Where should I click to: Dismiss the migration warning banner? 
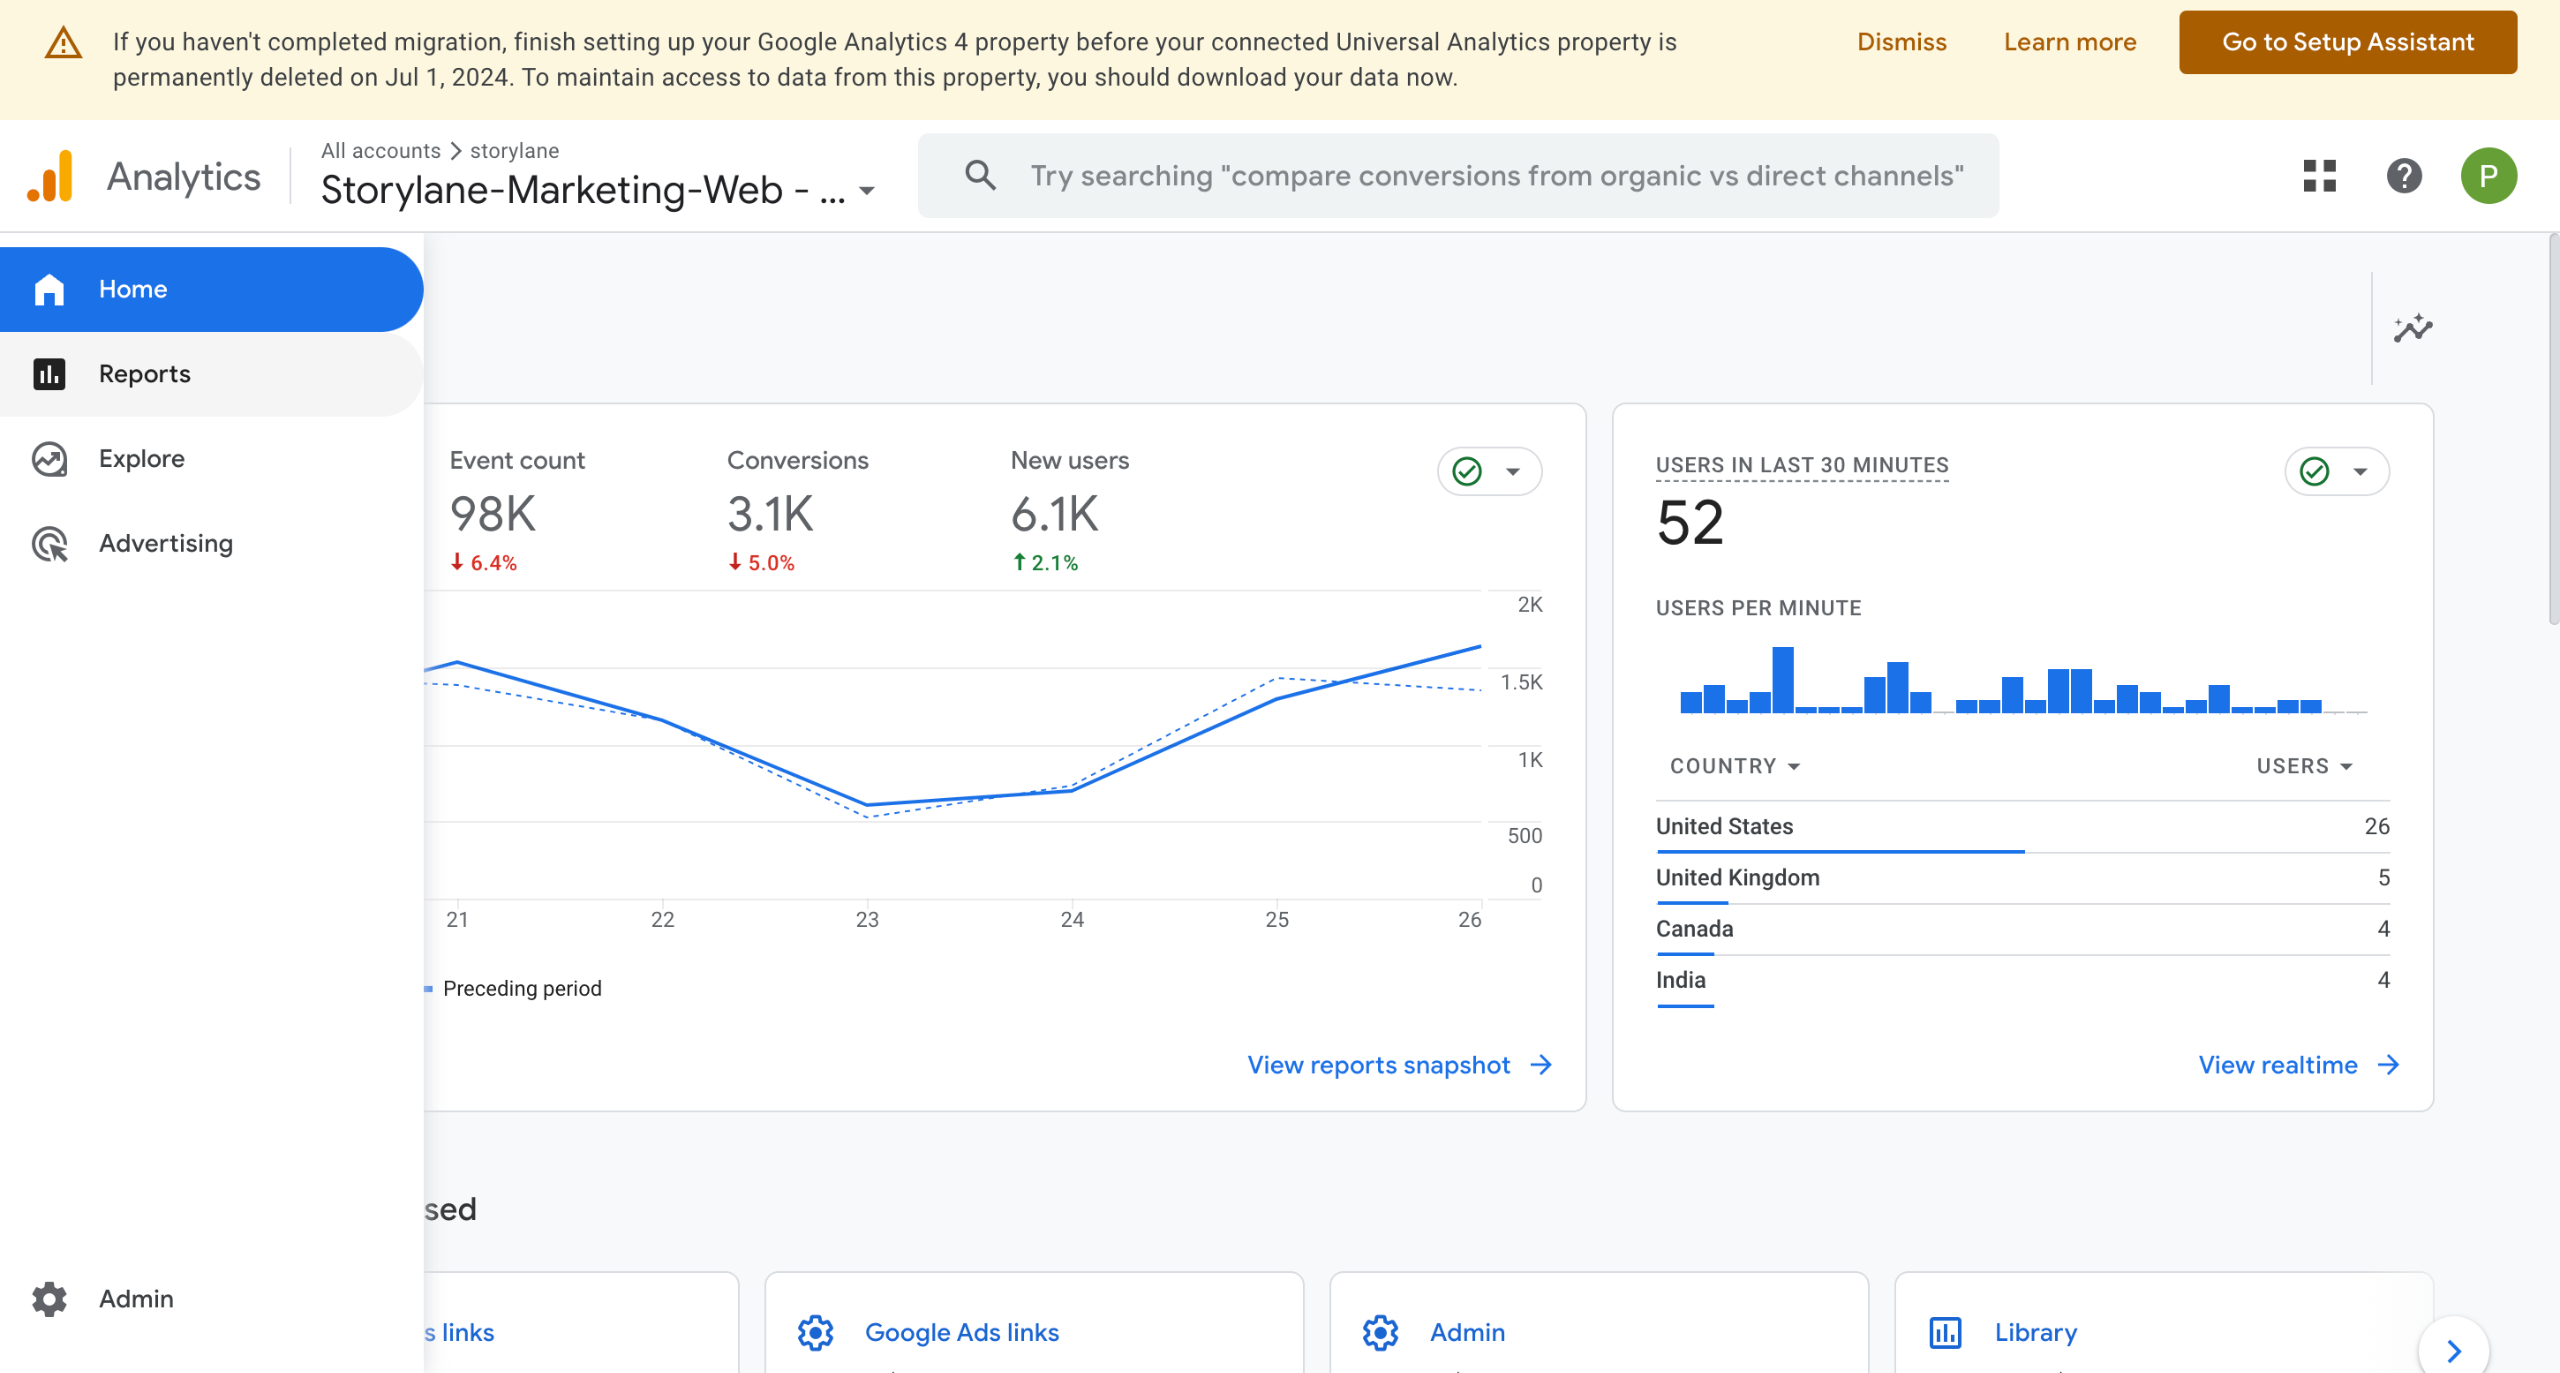1901,42
